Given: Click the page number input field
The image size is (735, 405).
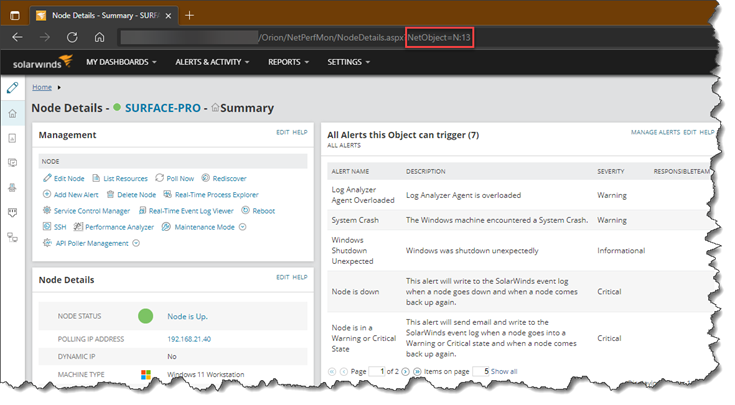Looking at the screenshot, I should pos(377,371).
